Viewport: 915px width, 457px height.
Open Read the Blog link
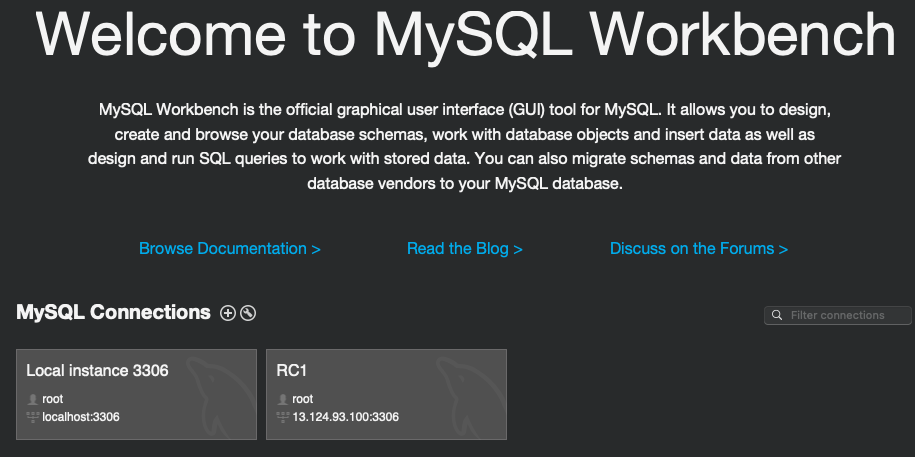pos(465,249)
